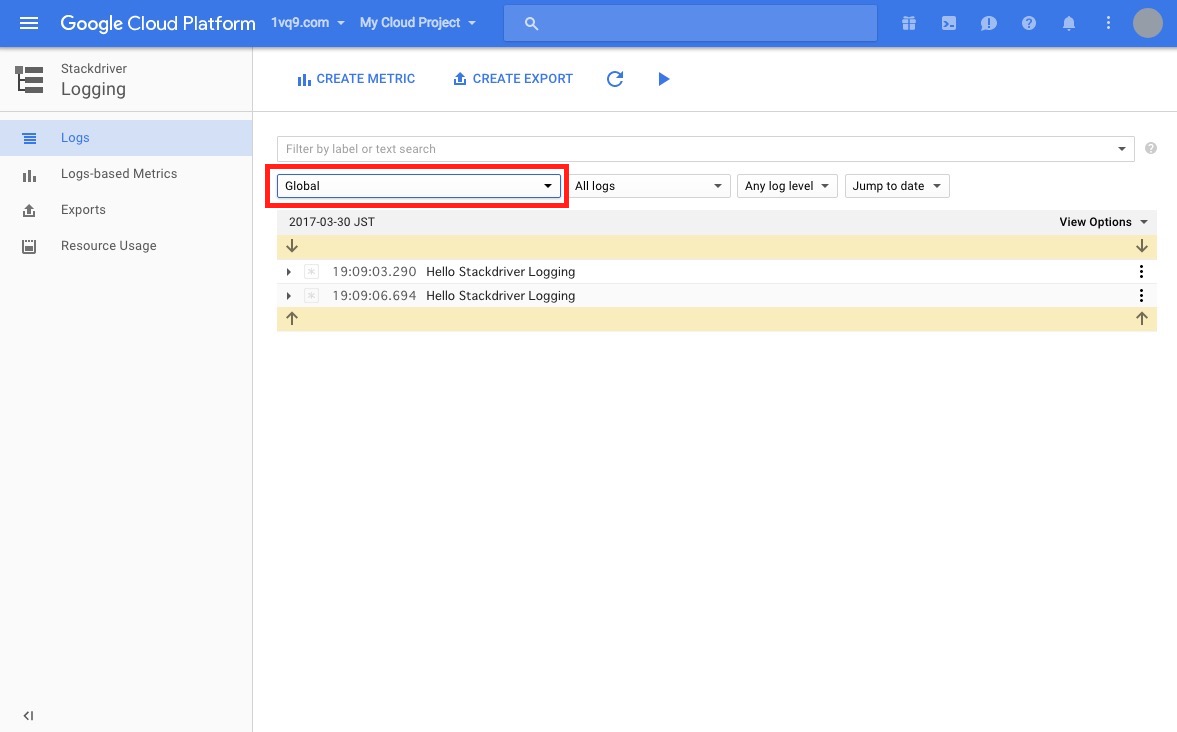Open Logs-based Metrics page
The height and width of the screenshot is (732, 1177).
click(x=126, y=174)
